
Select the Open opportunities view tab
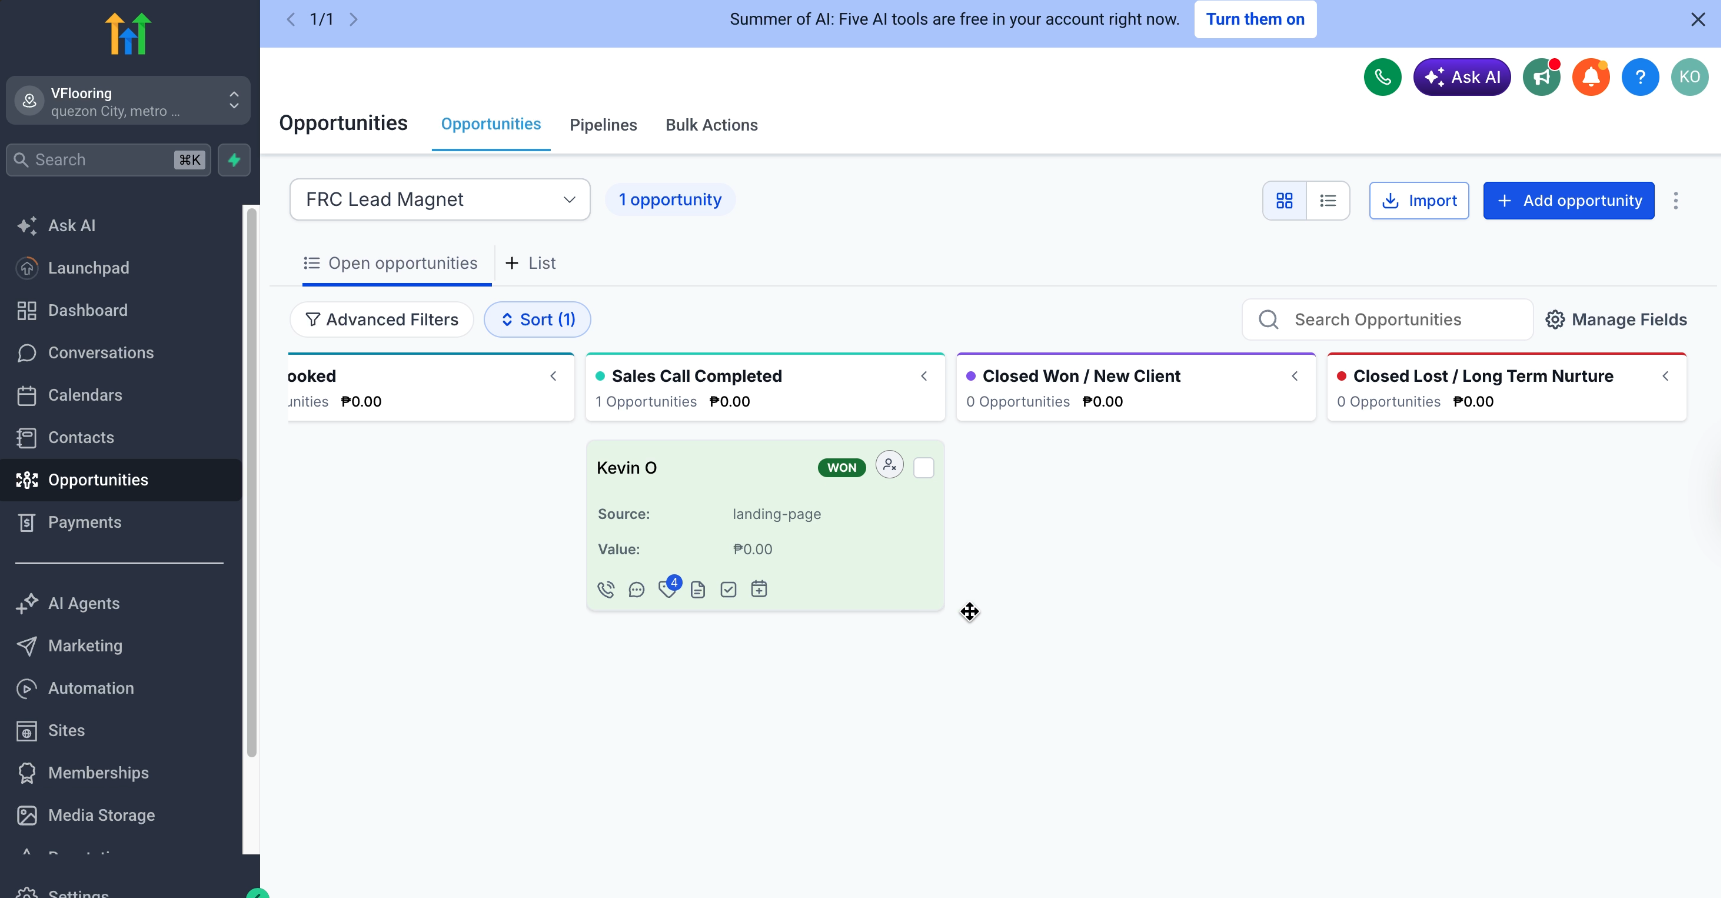(391, 263)
